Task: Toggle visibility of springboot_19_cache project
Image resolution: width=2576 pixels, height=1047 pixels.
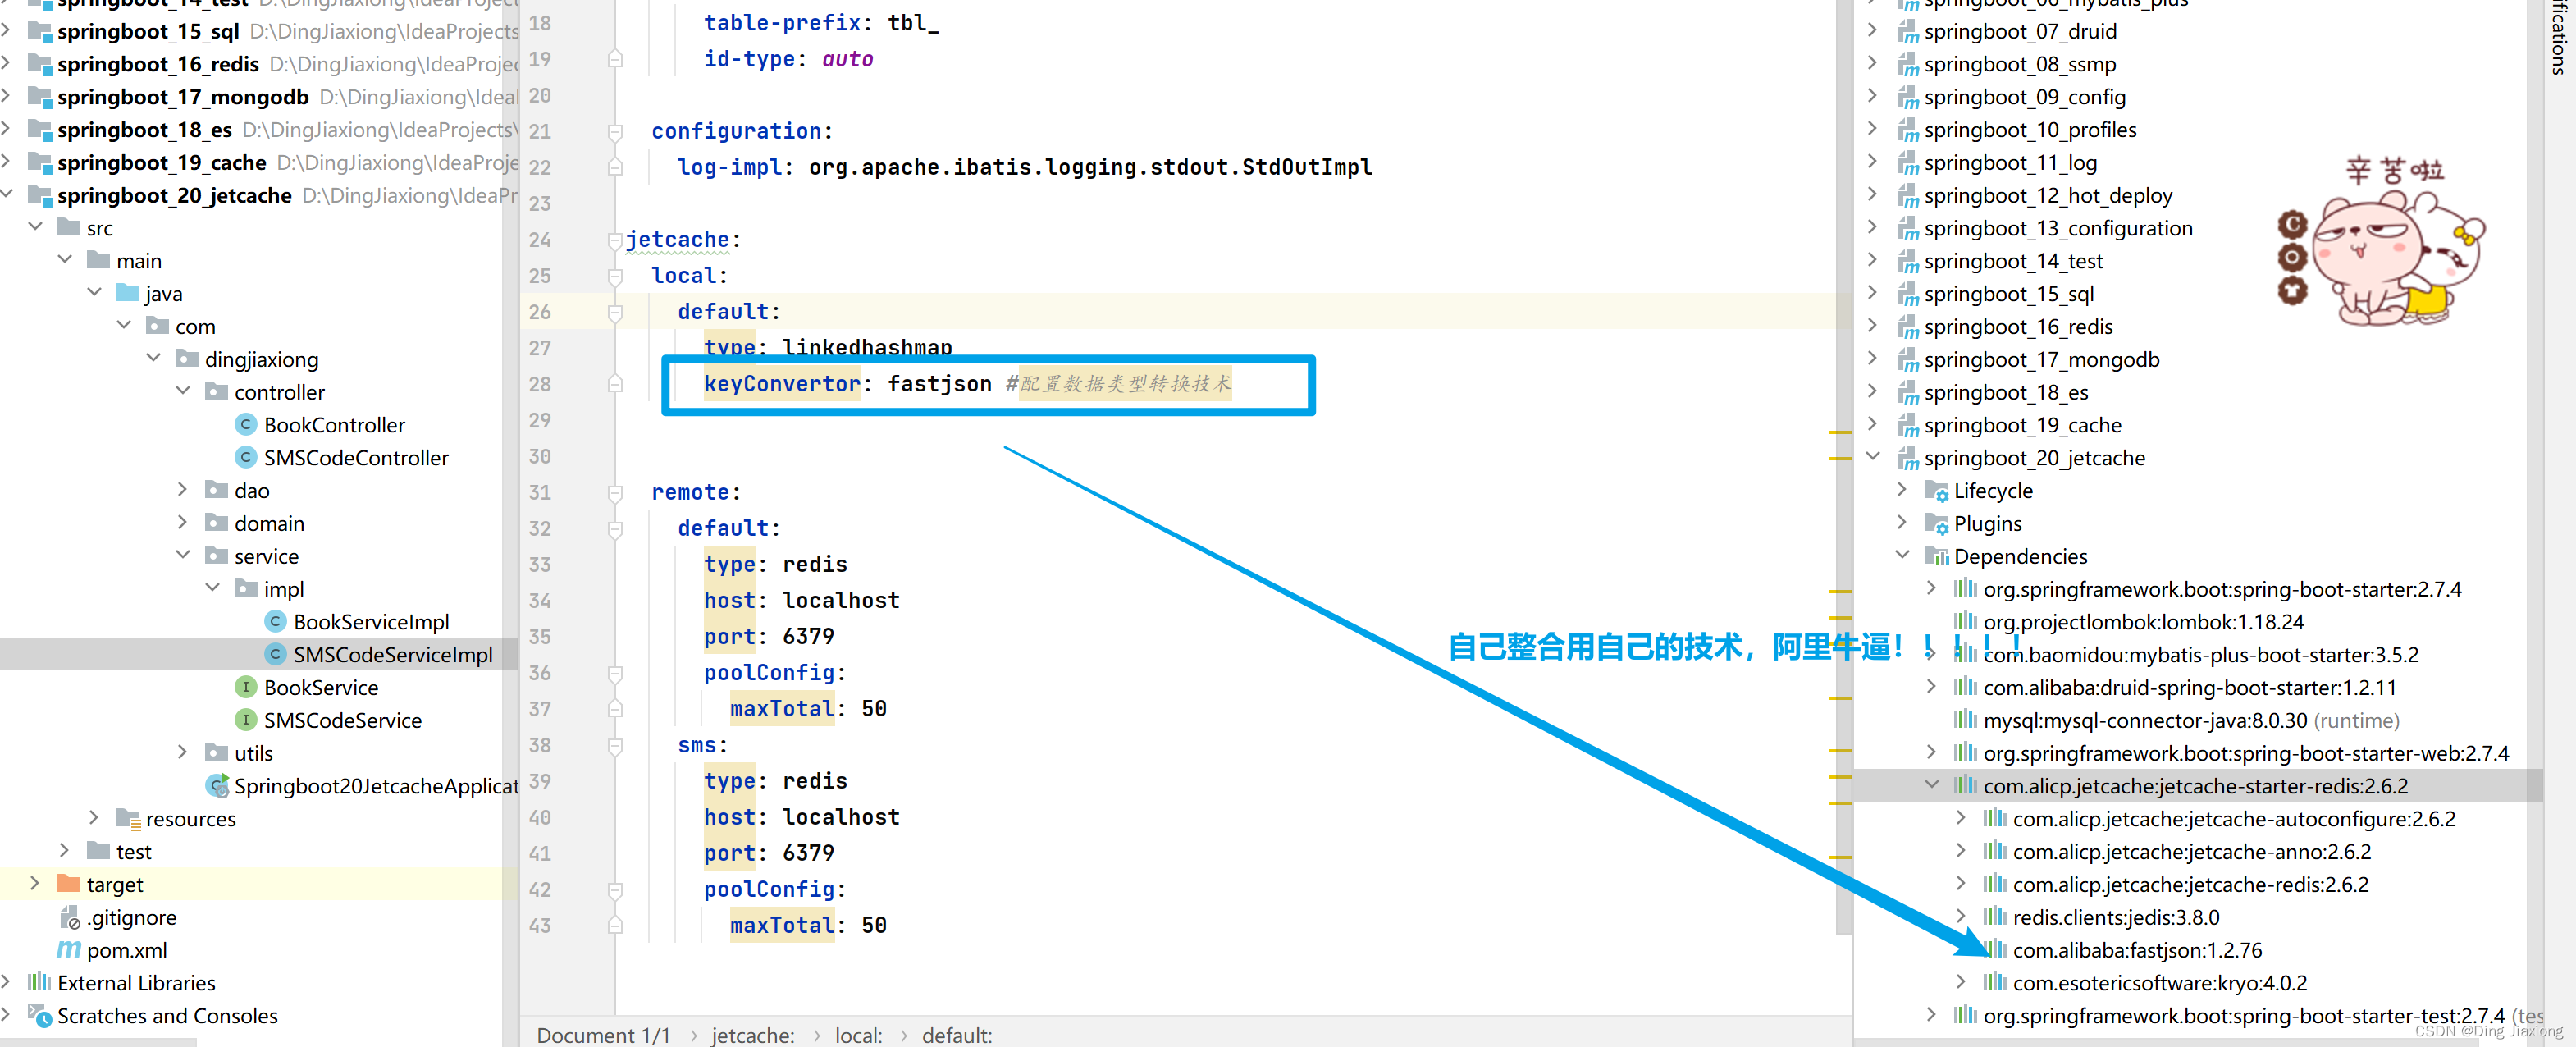Action: 11,164
